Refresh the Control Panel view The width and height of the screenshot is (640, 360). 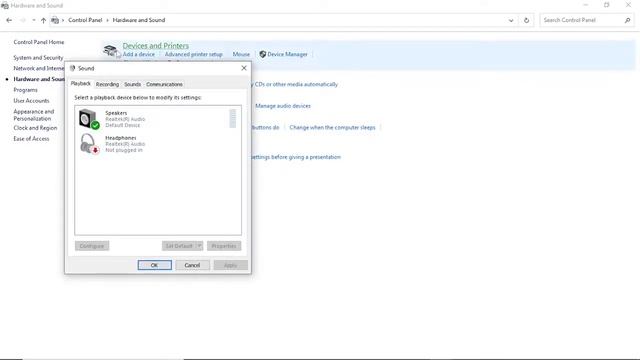(526, 20)
